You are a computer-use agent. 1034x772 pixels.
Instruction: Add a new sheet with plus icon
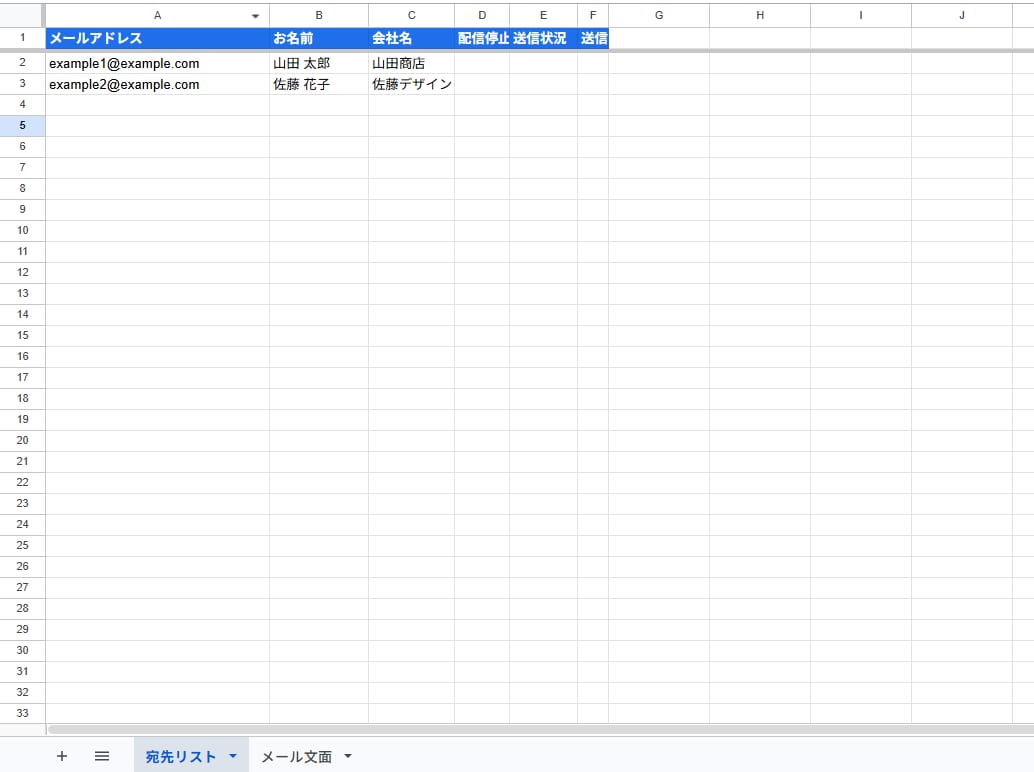(x=62, y=756)
